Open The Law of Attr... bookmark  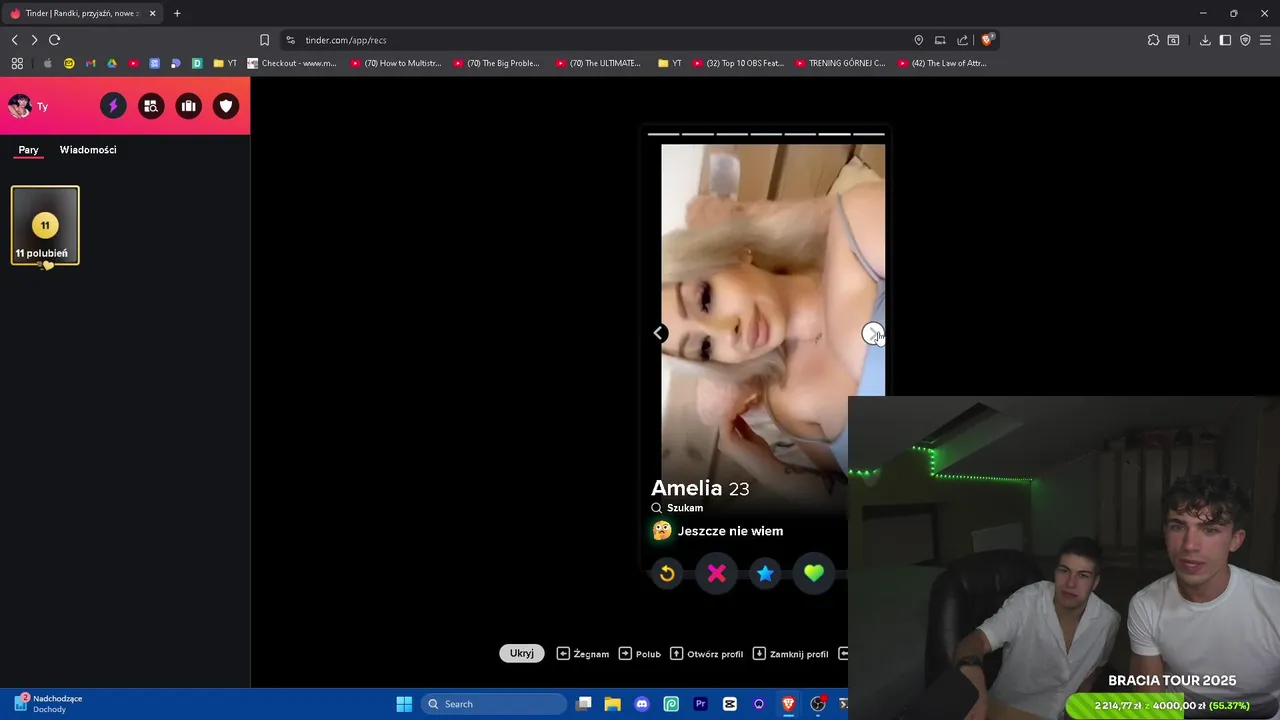tap(942, 63)
